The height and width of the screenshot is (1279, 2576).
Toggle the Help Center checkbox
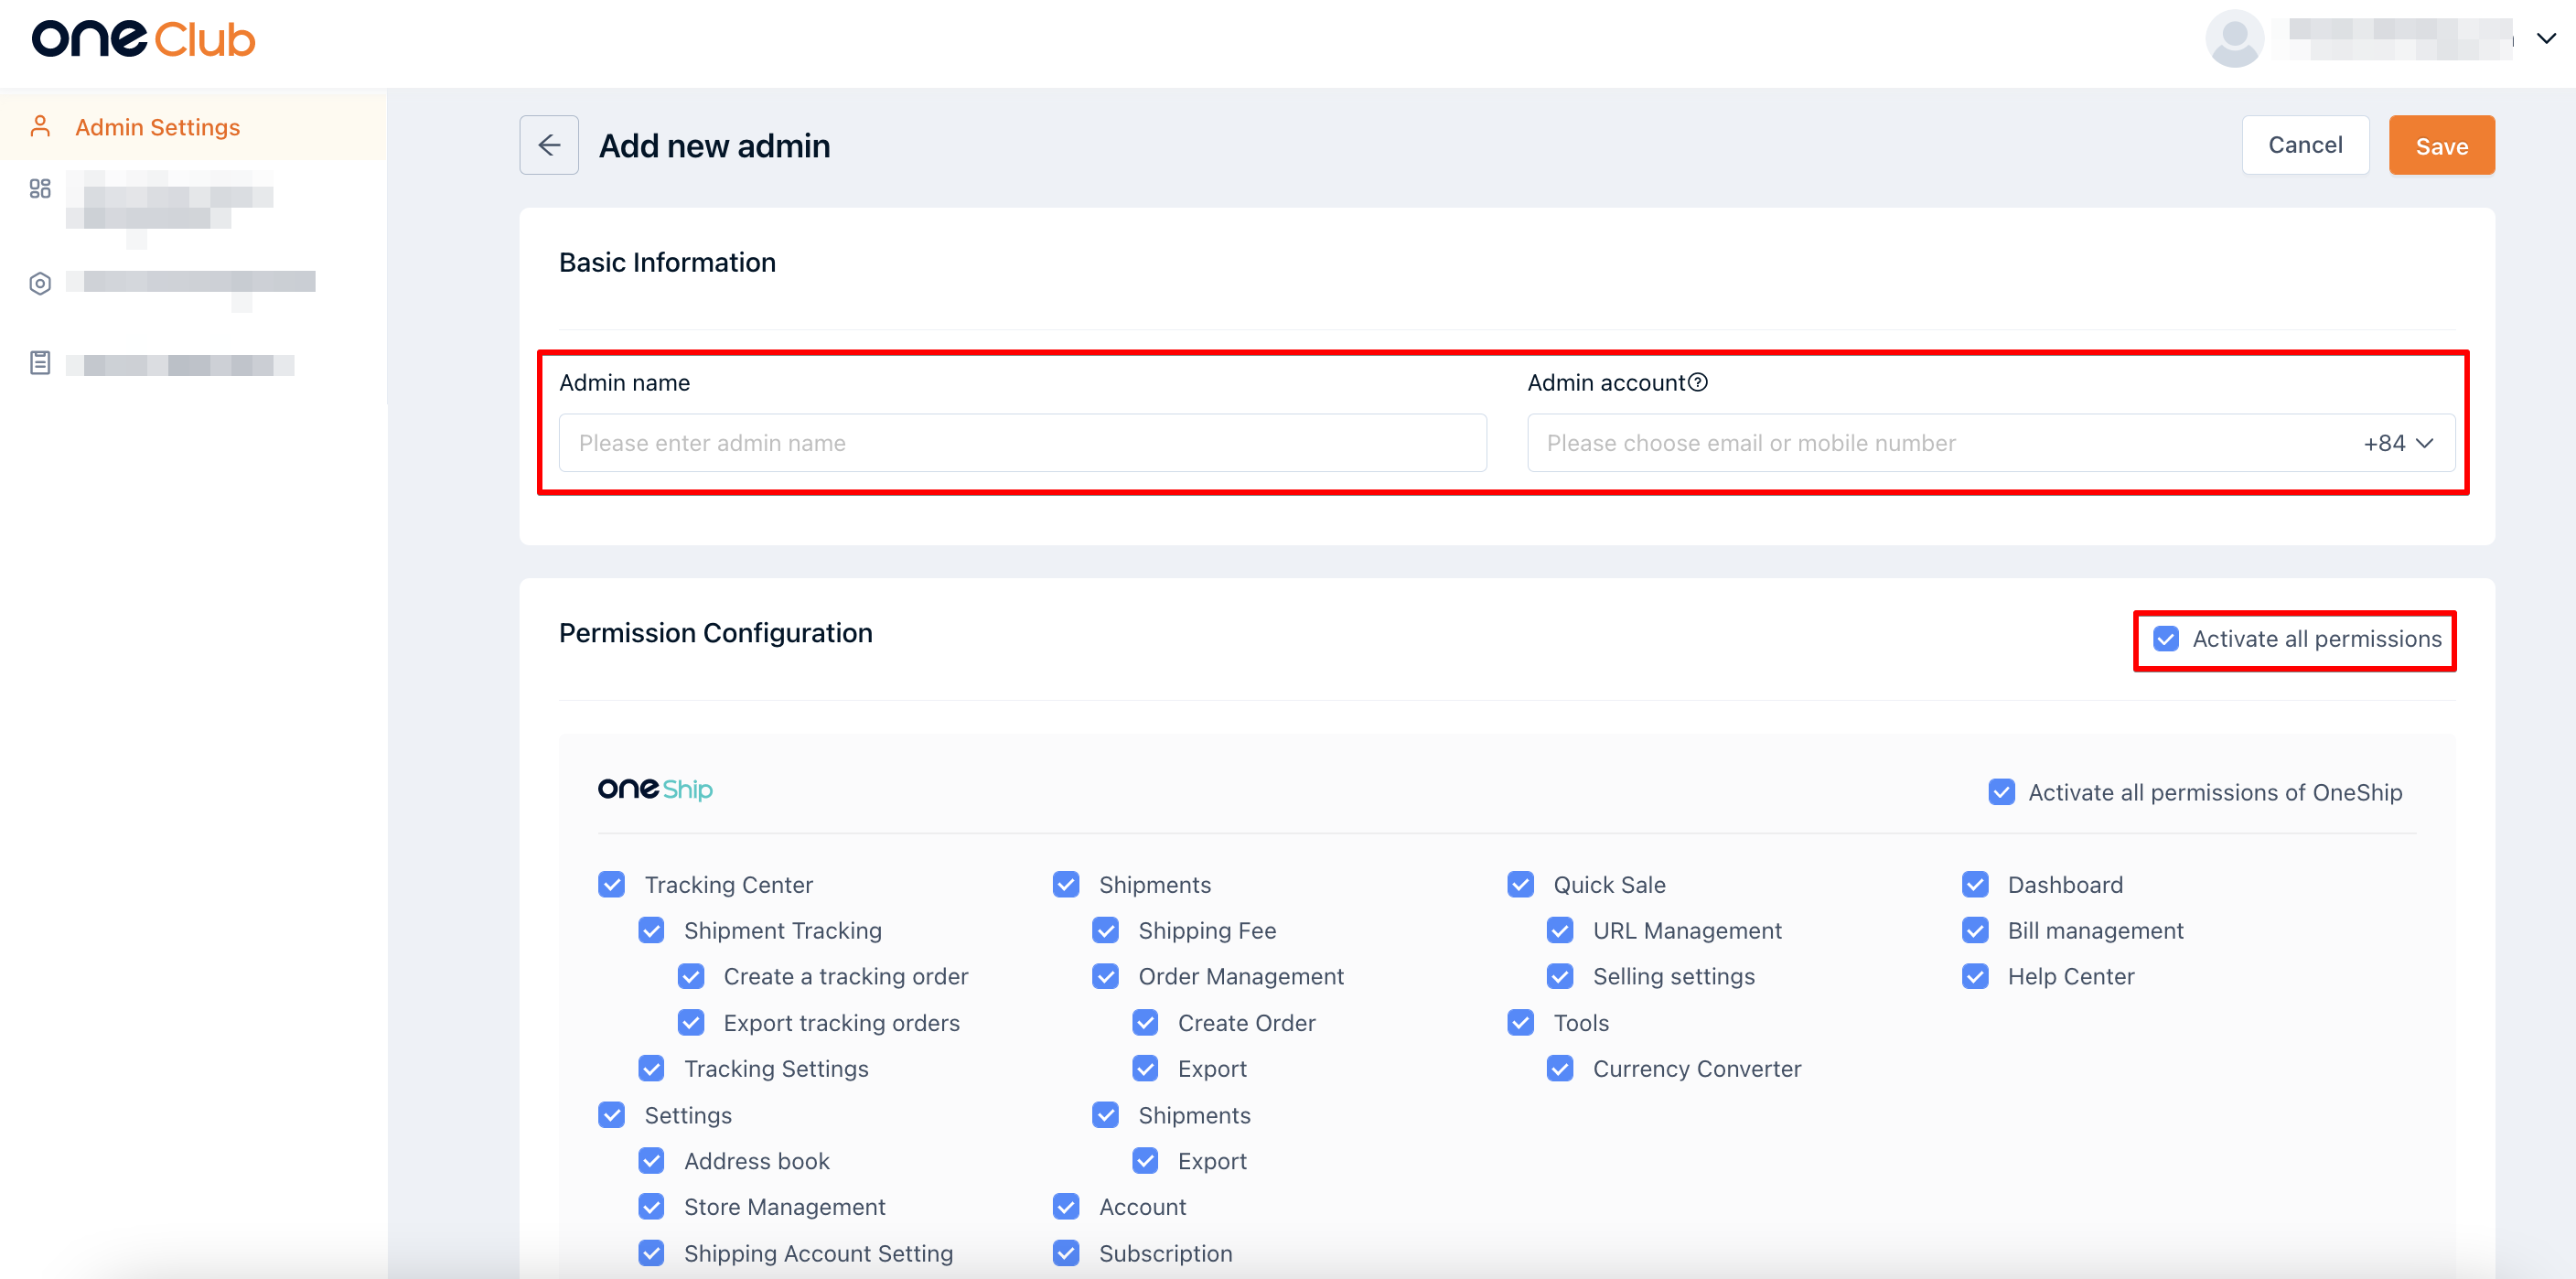point(1975,976)
